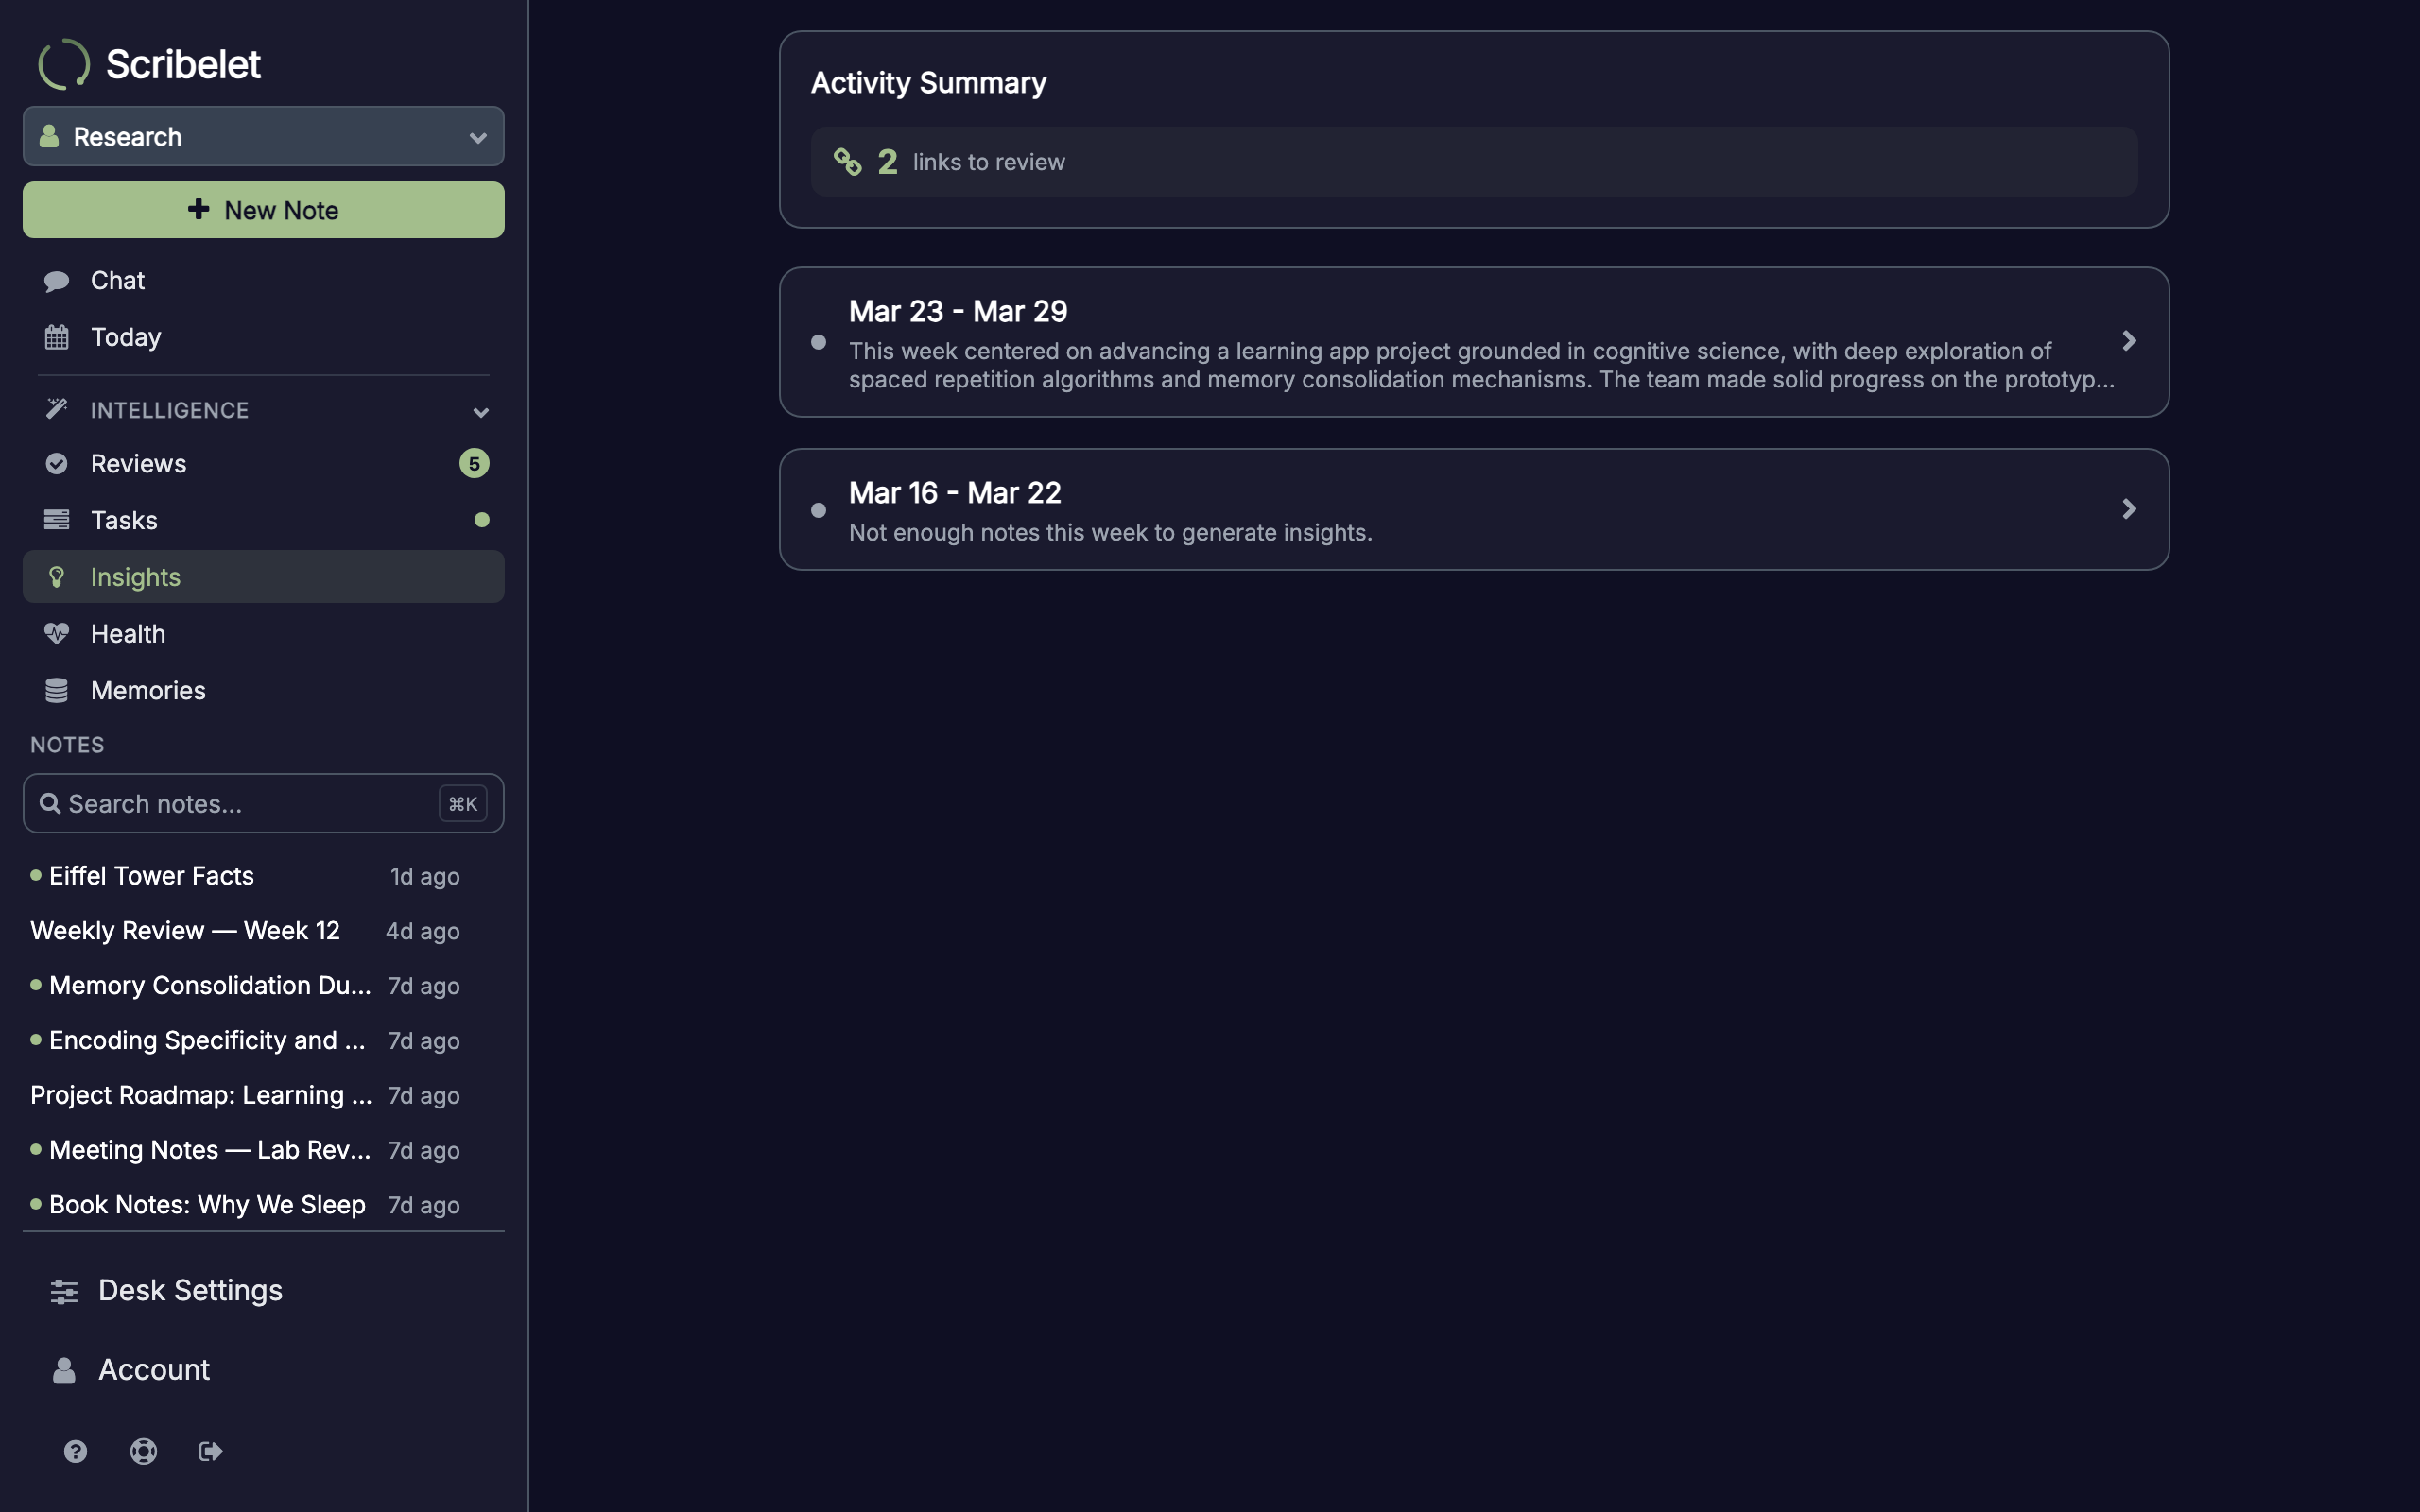Image resolution: width=2420 pixels, height=1512 pixels.
Task: Open Chat from the sidebar
Action: coord(263,280)
